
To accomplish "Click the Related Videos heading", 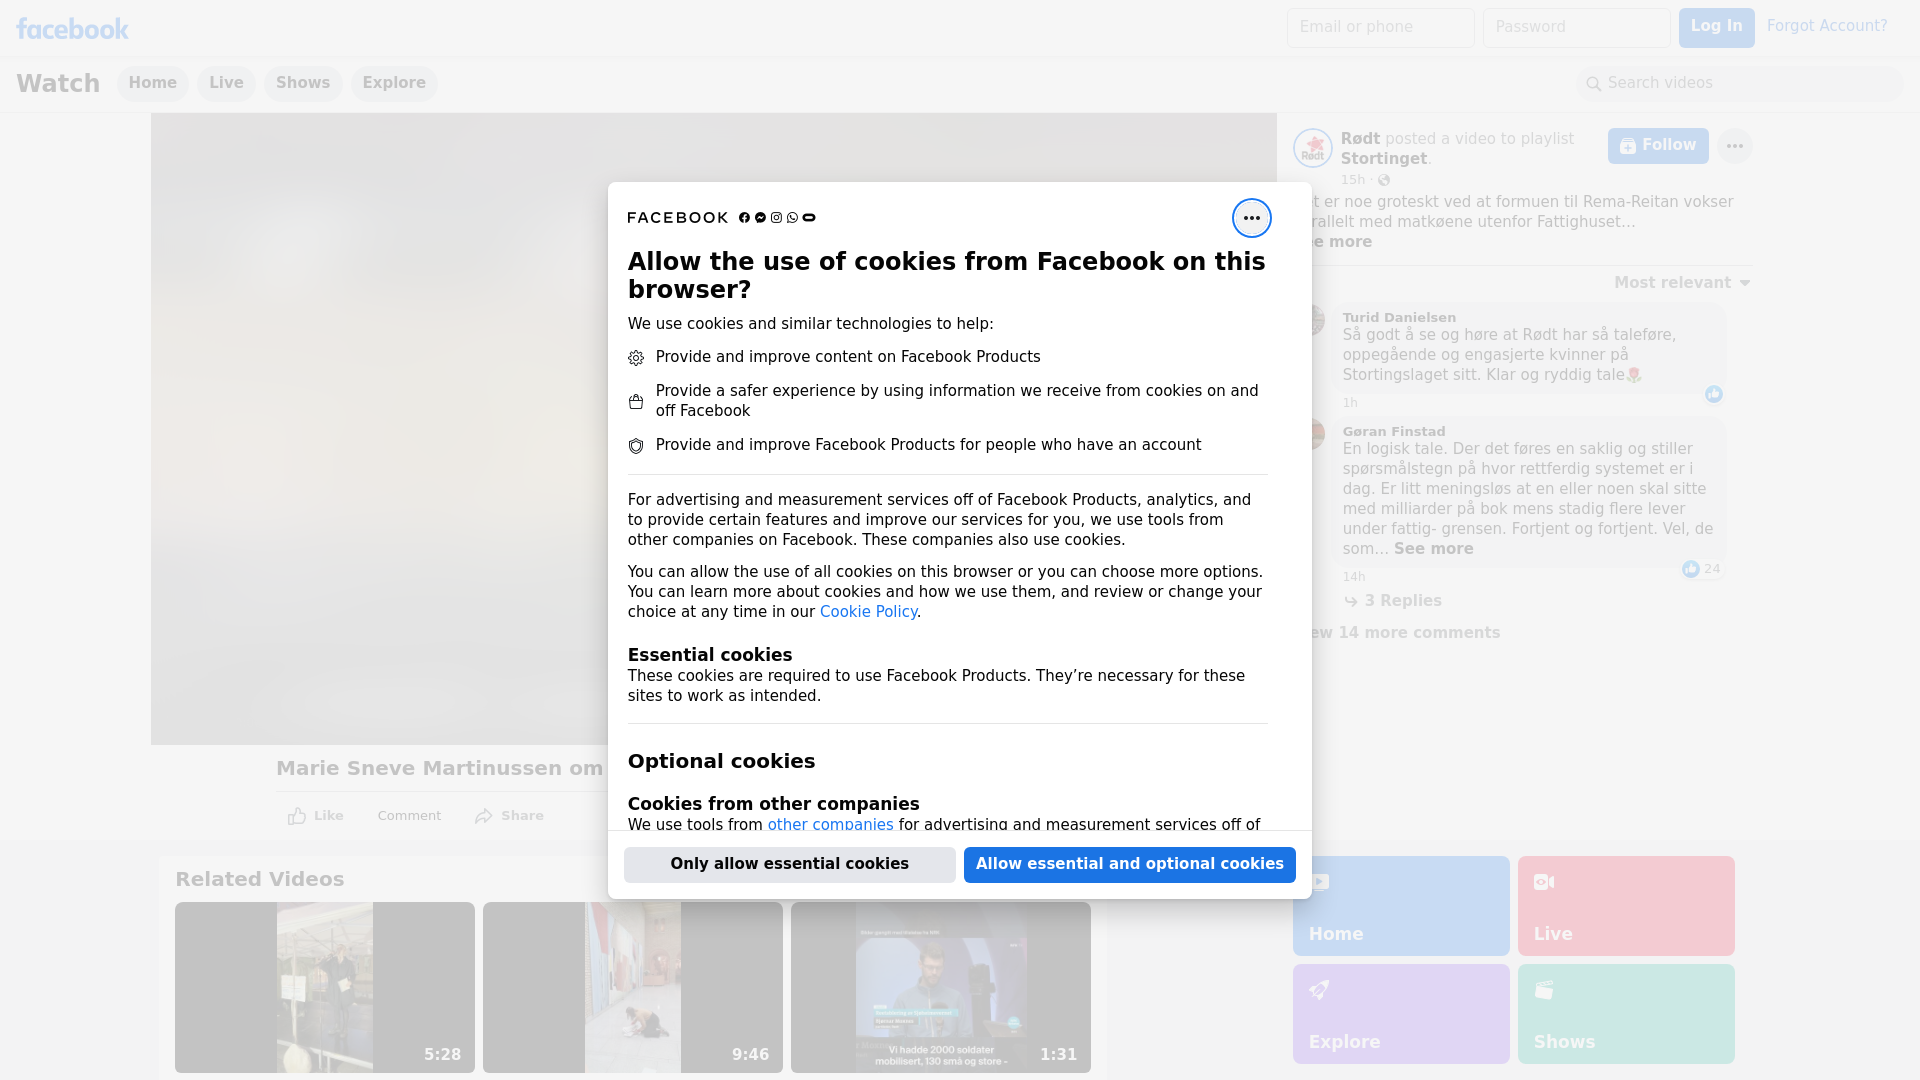I will [259, 879].
